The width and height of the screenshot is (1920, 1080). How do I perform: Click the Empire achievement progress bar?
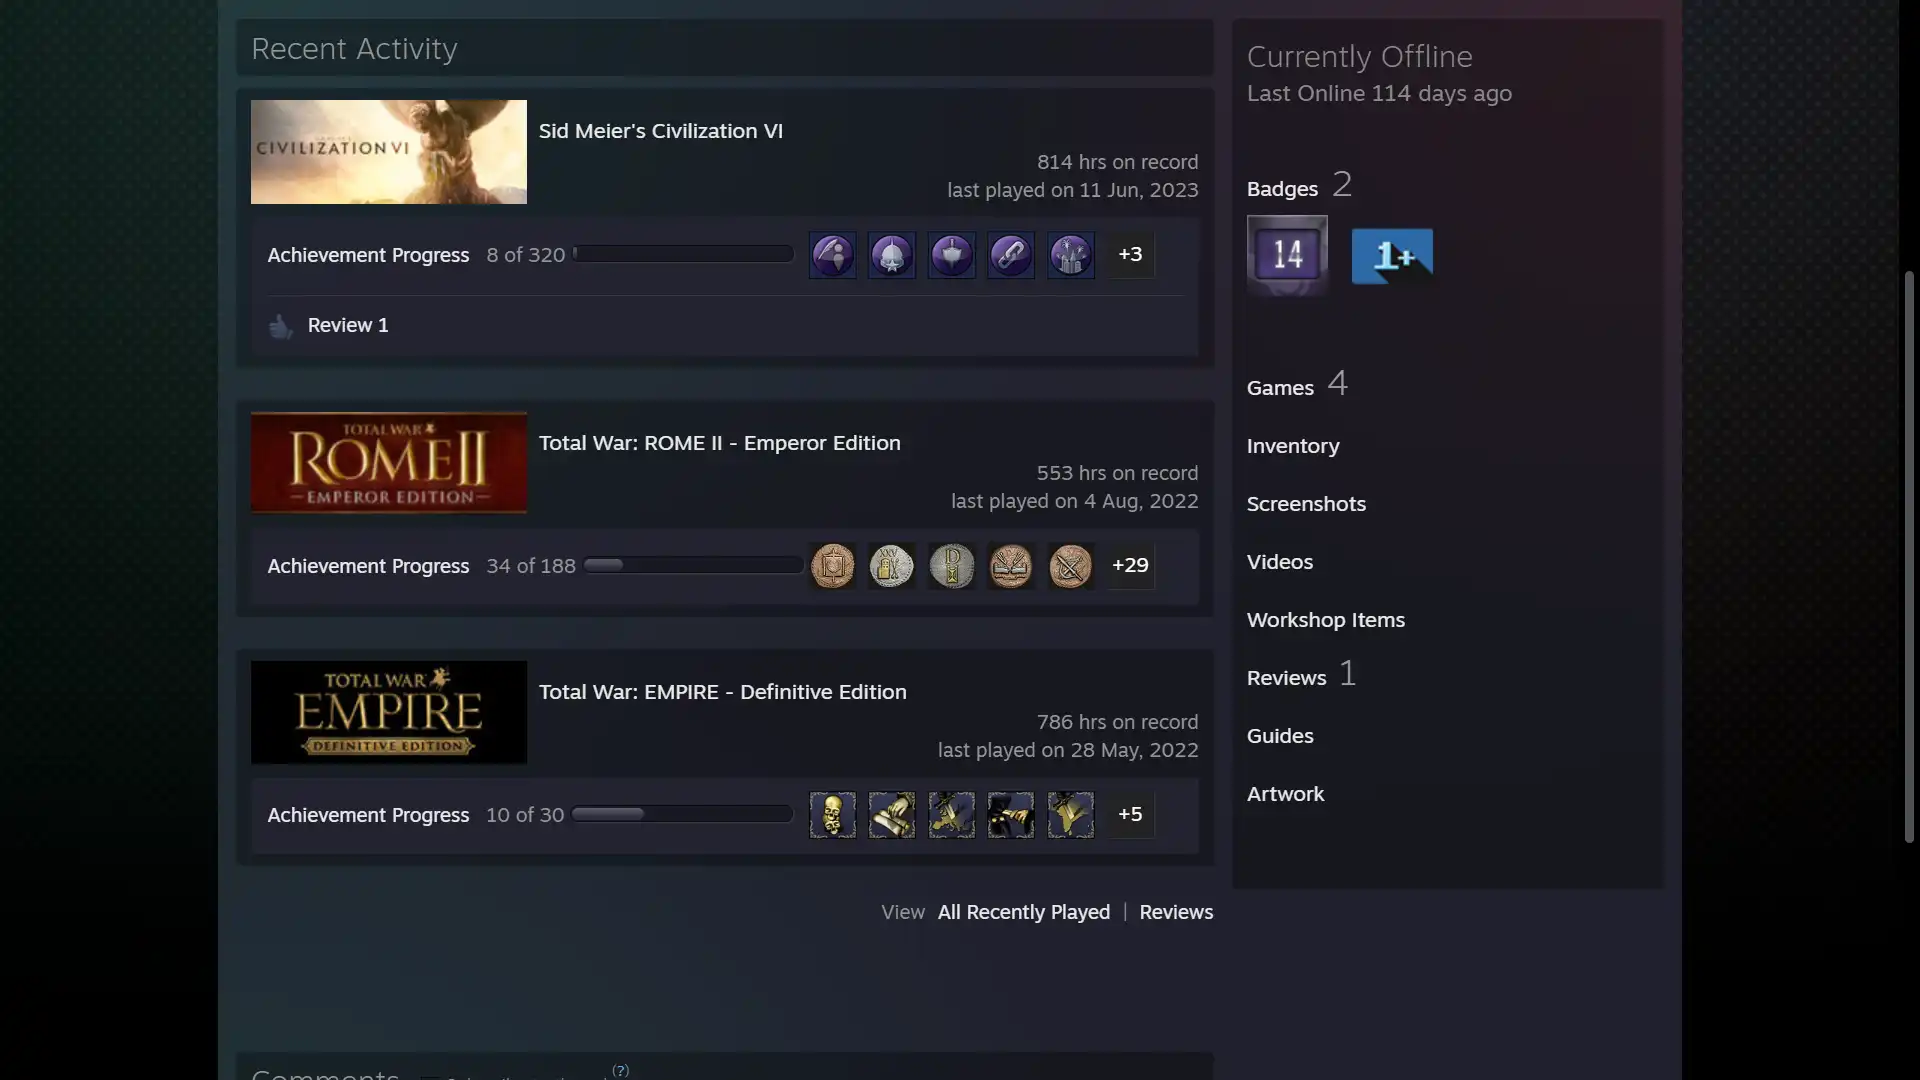[x=682, y=815]
